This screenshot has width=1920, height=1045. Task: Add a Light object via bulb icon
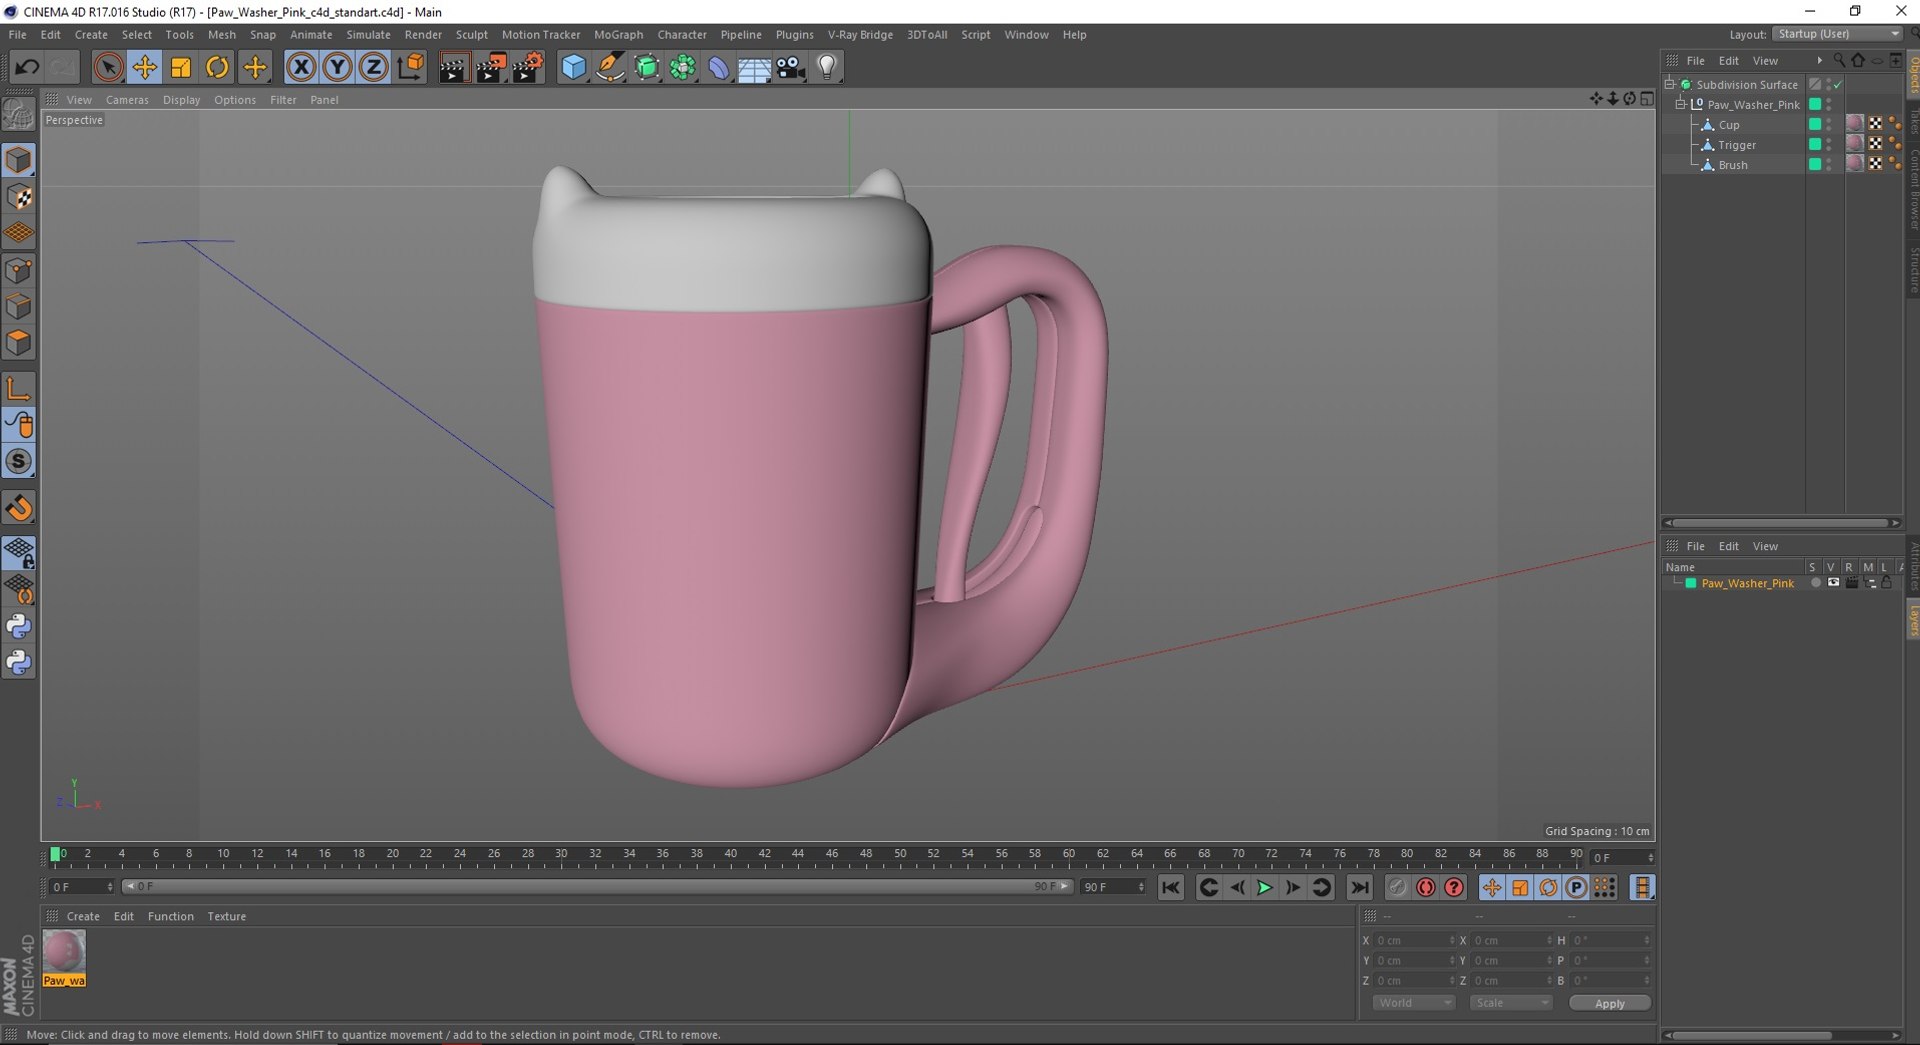coord(827,67)
